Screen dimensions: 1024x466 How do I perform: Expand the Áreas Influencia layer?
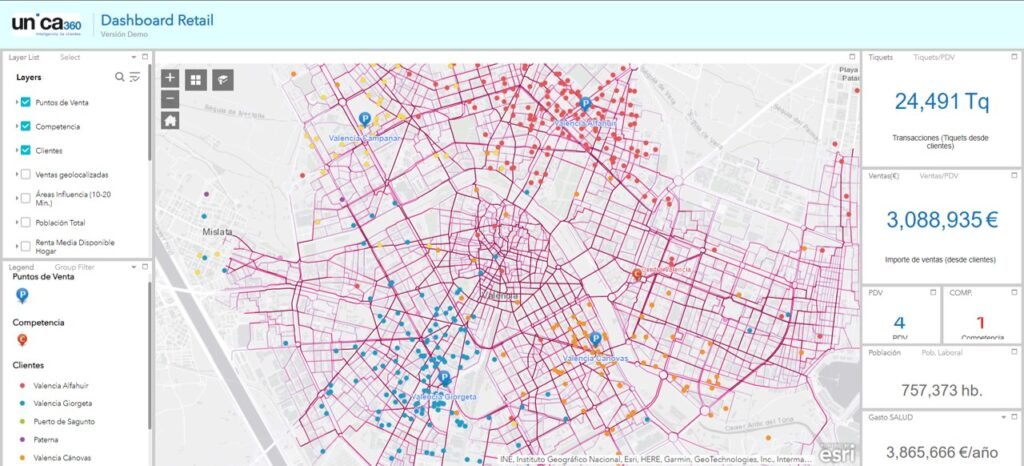coord(16,198)
